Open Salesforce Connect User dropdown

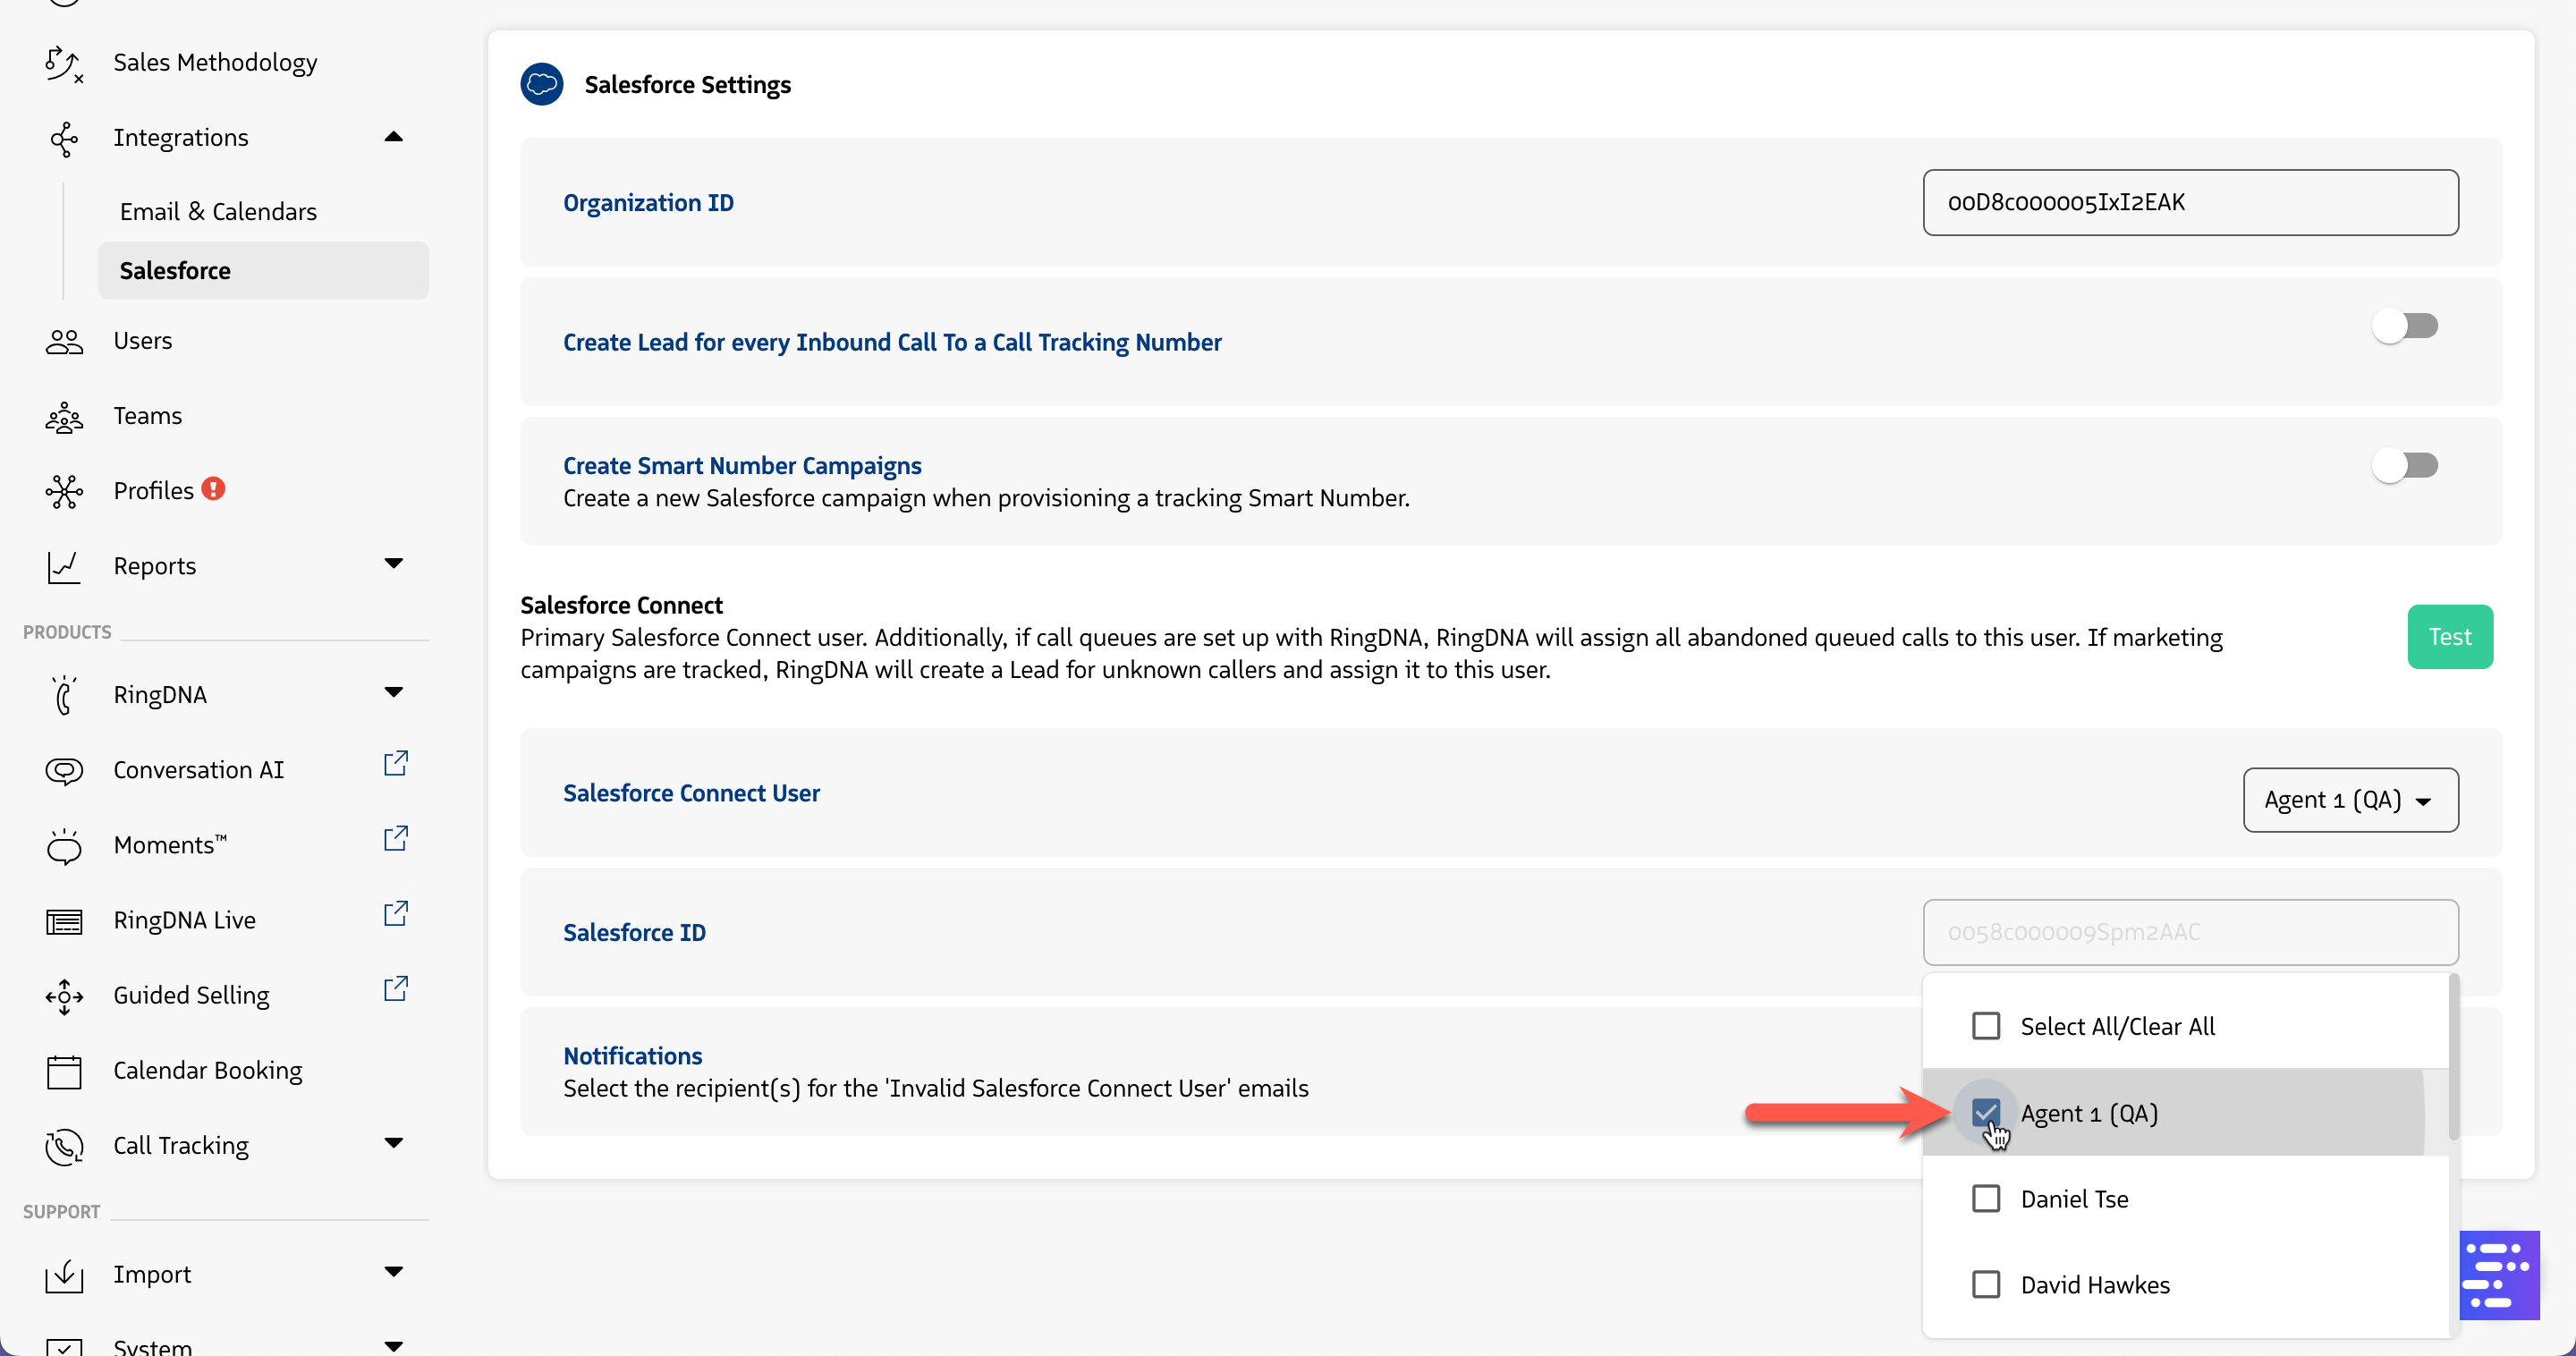tap(2350, 800)
